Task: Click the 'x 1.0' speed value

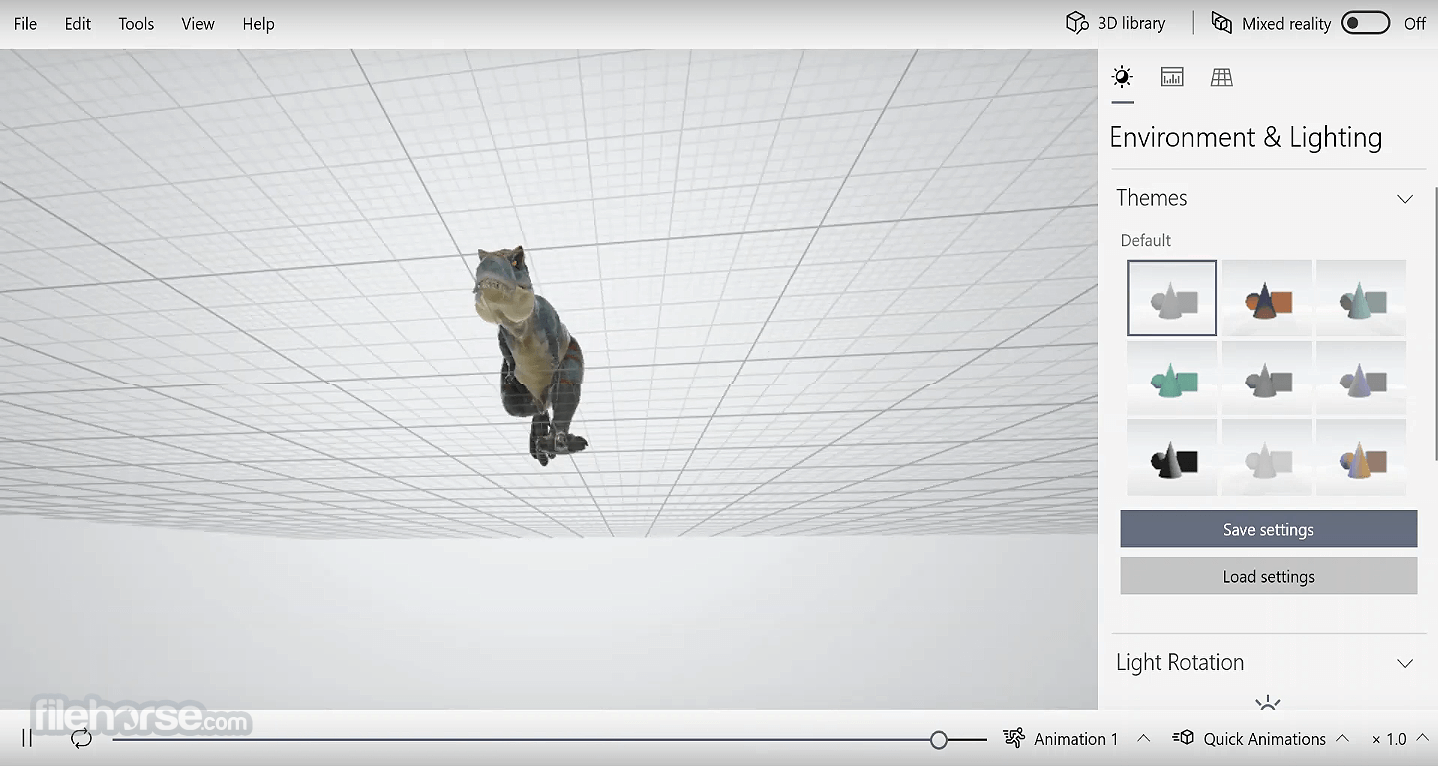Action: point(1389,739)
